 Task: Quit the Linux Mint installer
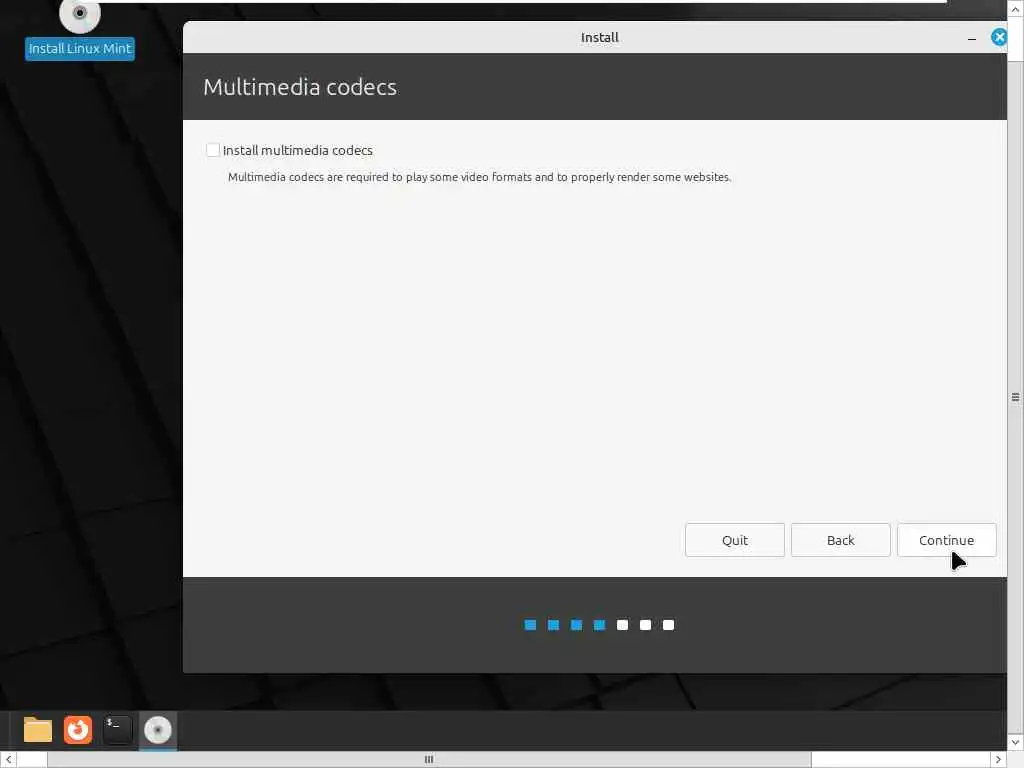click(735, 540)
